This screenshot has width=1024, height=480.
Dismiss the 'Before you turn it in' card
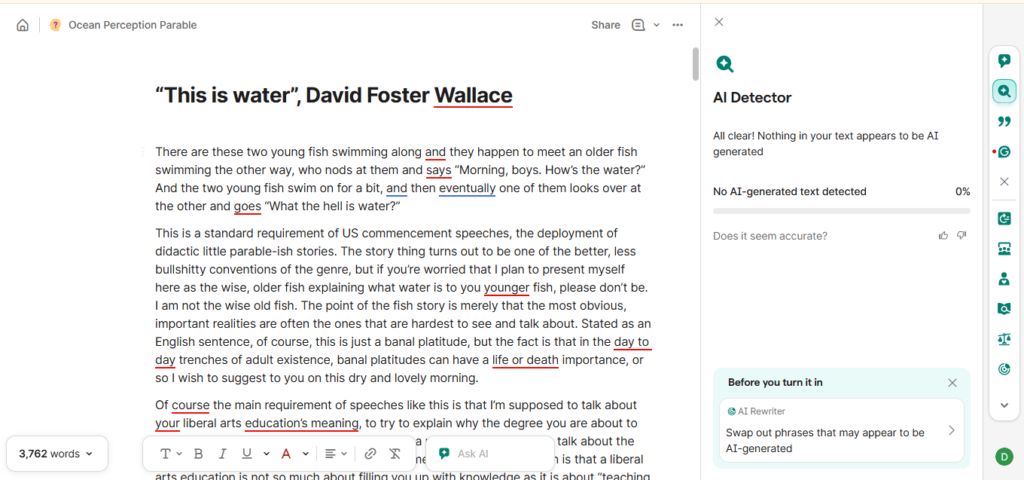pyautogui.click(x=952, y=383)
